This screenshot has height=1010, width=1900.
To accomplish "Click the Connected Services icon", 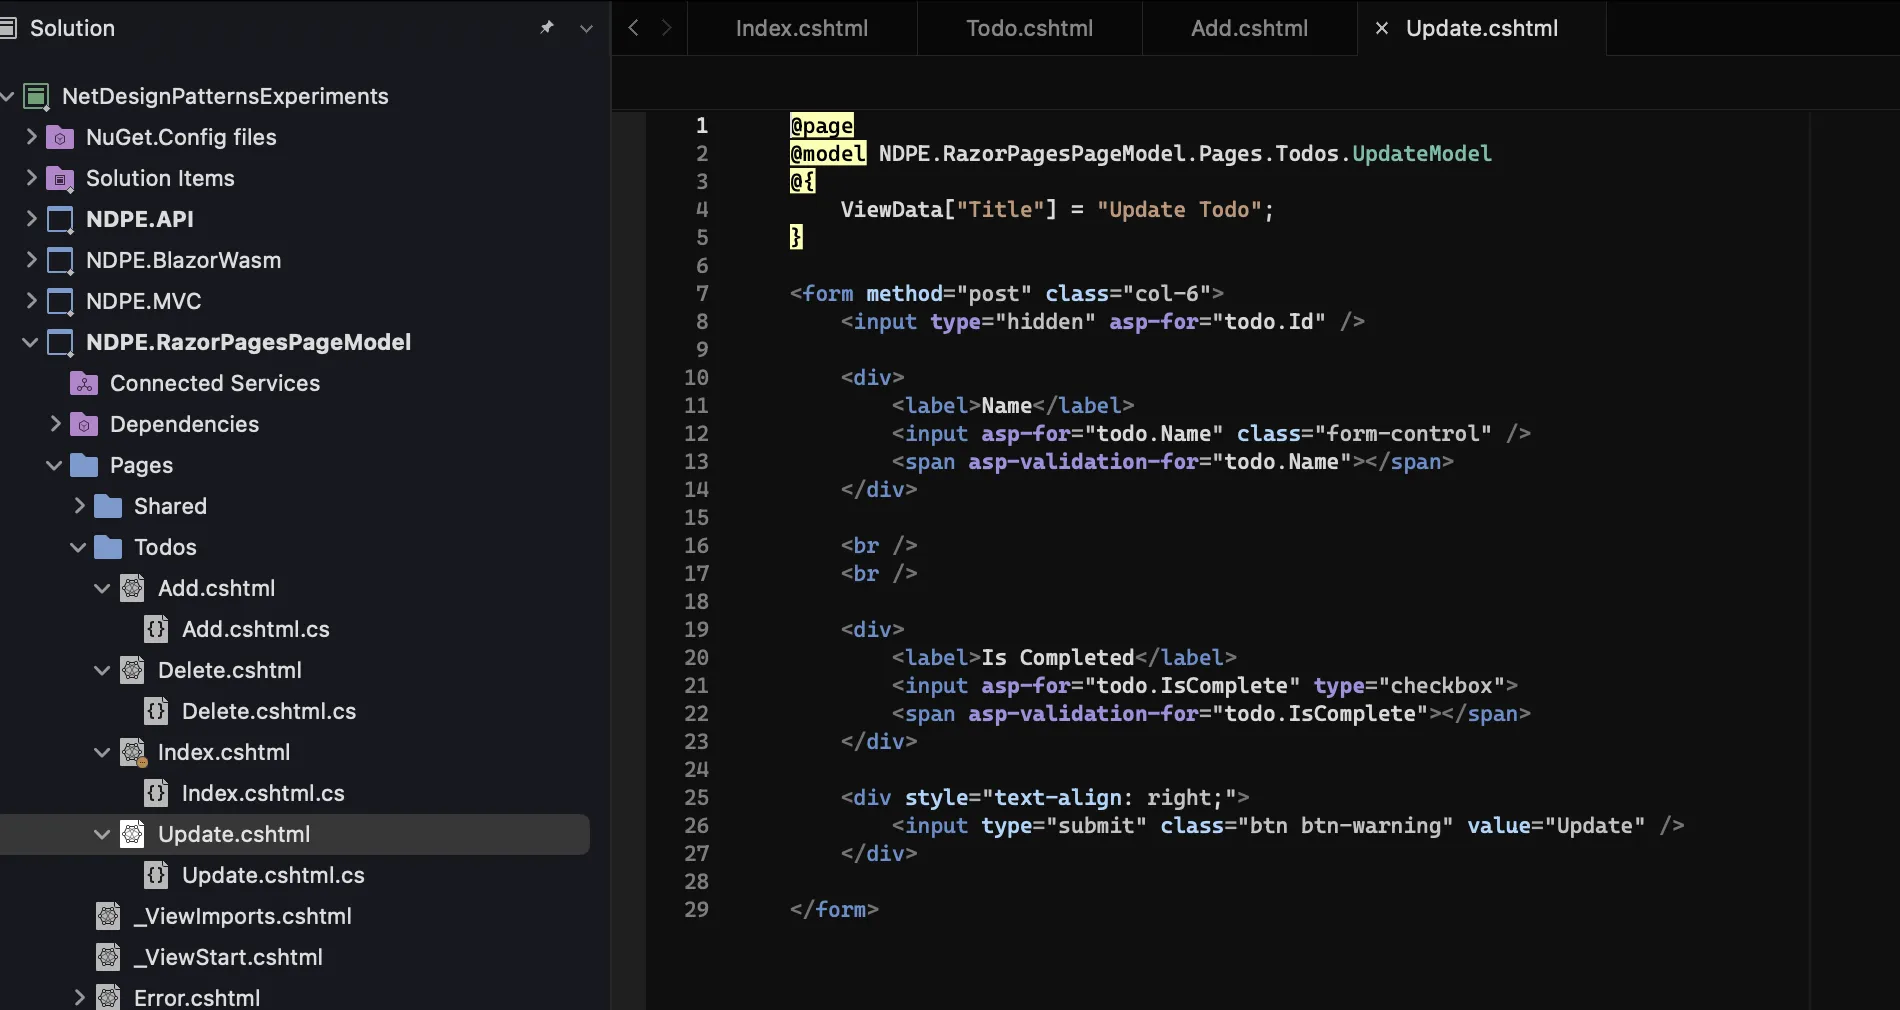I will [83, 383].
